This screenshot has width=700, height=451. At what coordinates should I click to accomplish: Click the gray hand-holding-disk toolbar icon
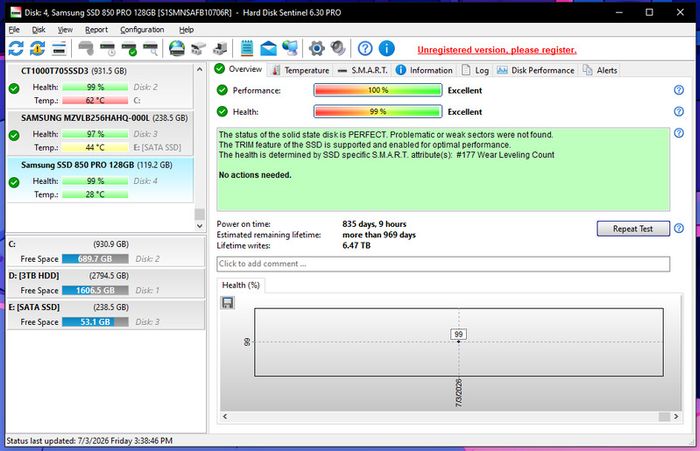(x=86, y=48)
